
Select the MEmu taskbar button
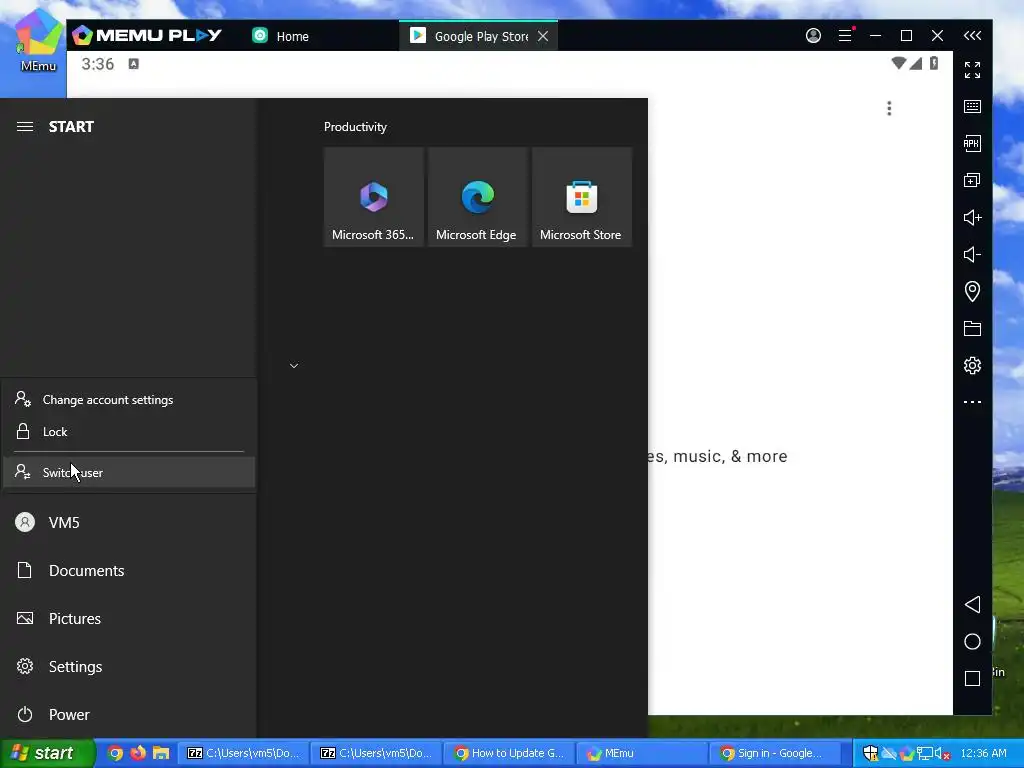[641, 753]
